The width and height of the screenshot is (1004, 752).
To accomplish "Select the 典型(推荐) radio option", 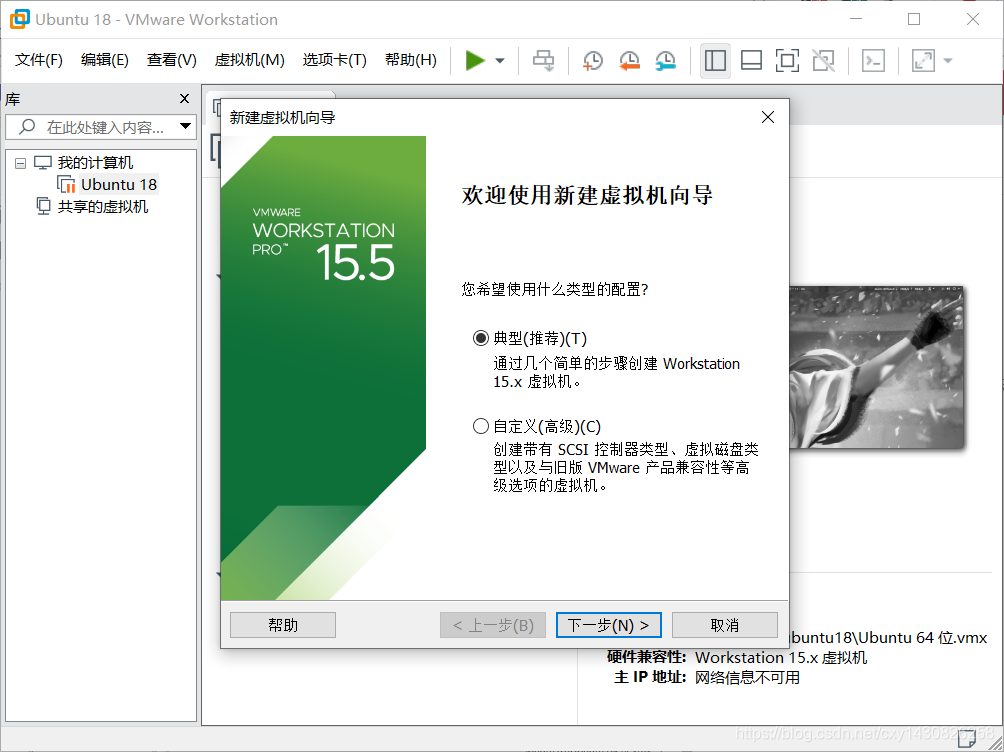I will pos(481,338).
